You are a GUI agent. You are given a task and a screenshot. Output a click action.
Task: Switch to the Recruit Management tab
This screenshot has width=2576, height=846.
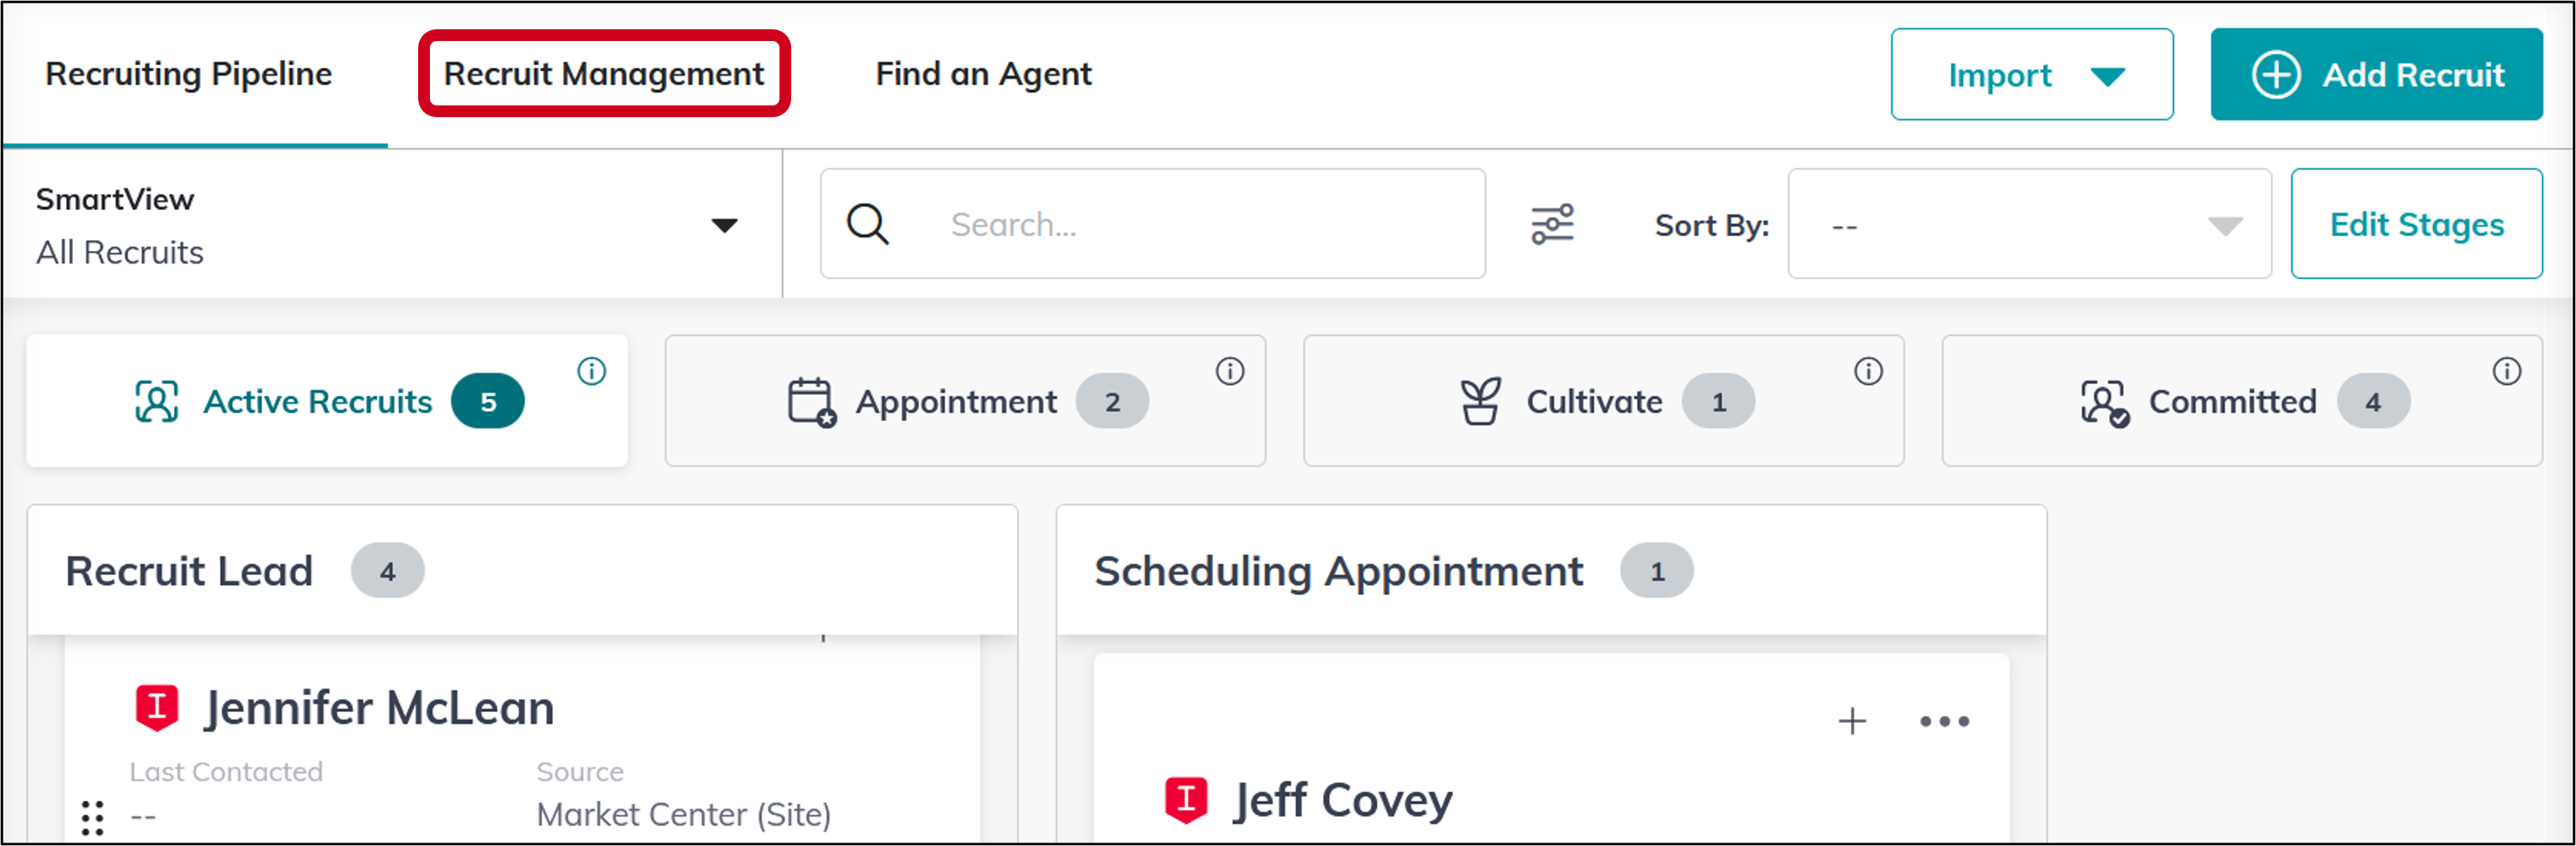pos(604,73)
